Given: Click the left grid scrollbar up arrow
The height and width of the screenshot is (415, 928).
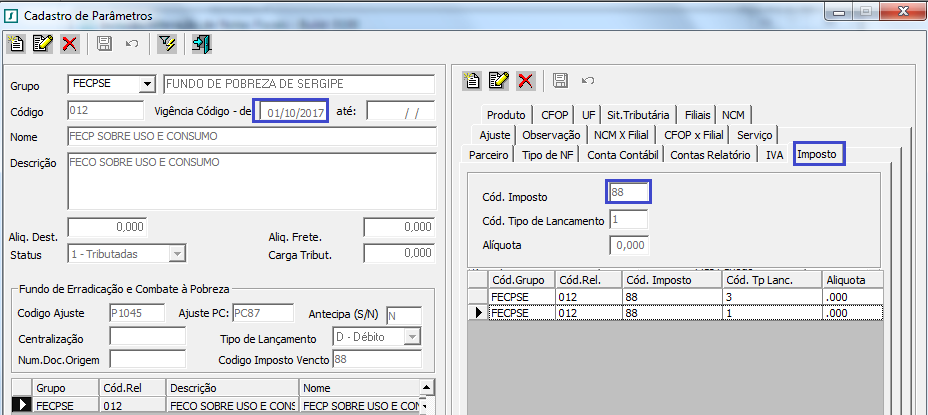Looking at the screenshot, I should coord(427,388).
